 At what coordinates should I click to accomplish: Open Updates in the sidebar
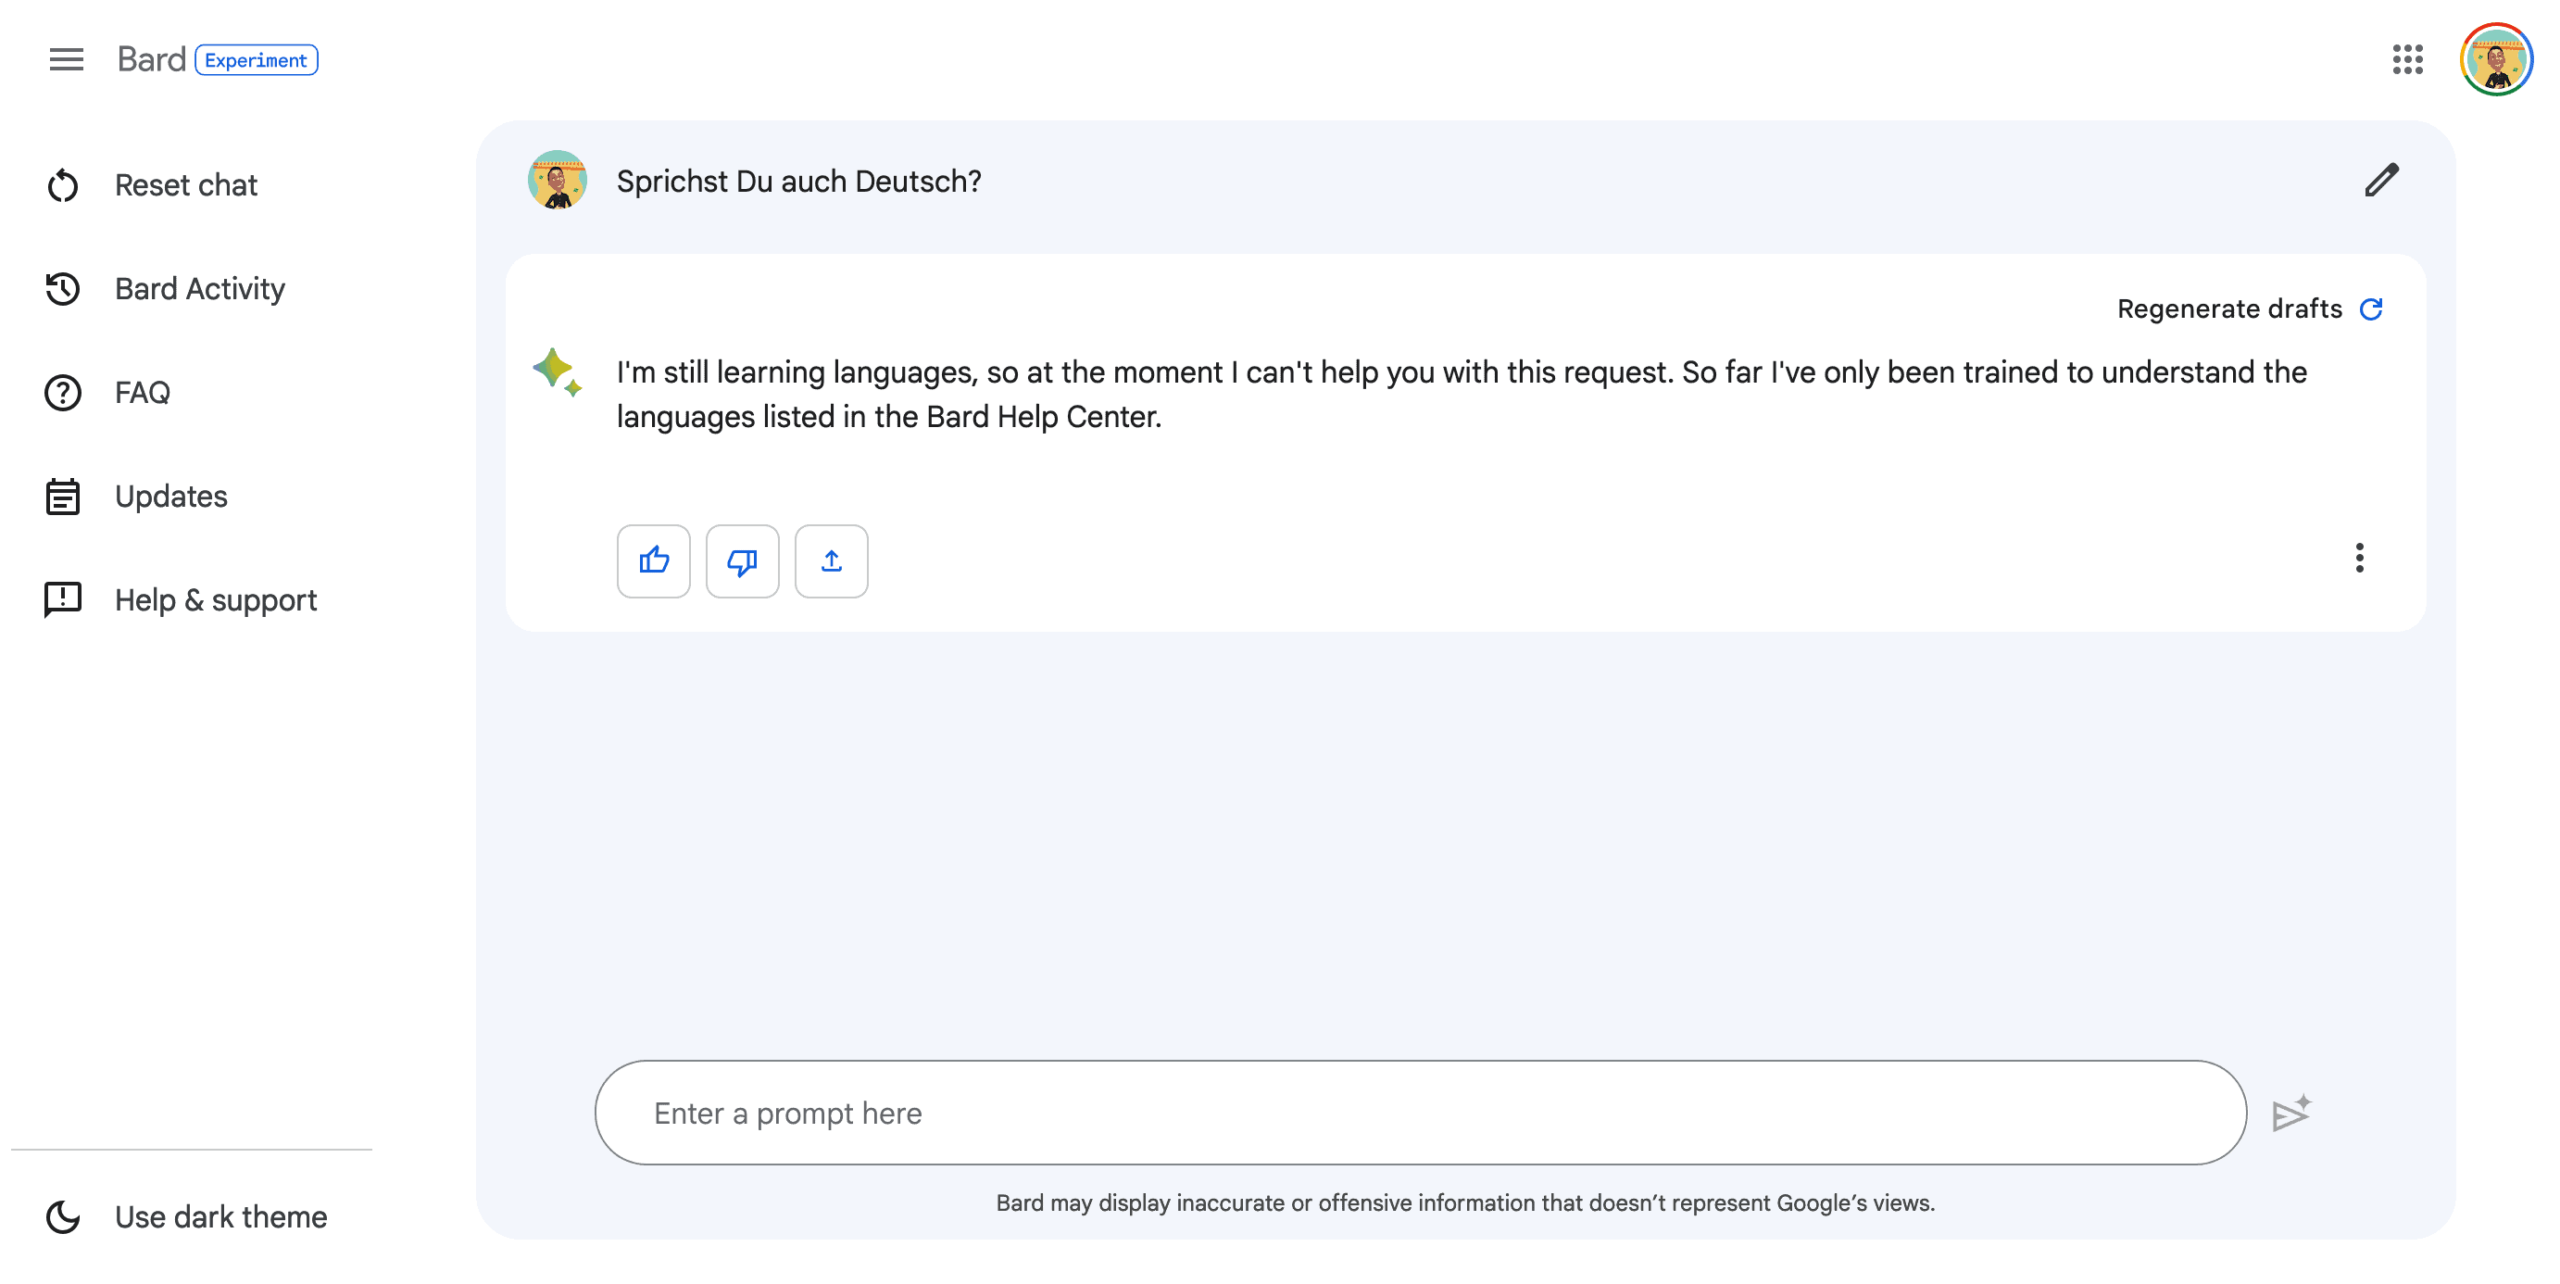click(171, 496)
